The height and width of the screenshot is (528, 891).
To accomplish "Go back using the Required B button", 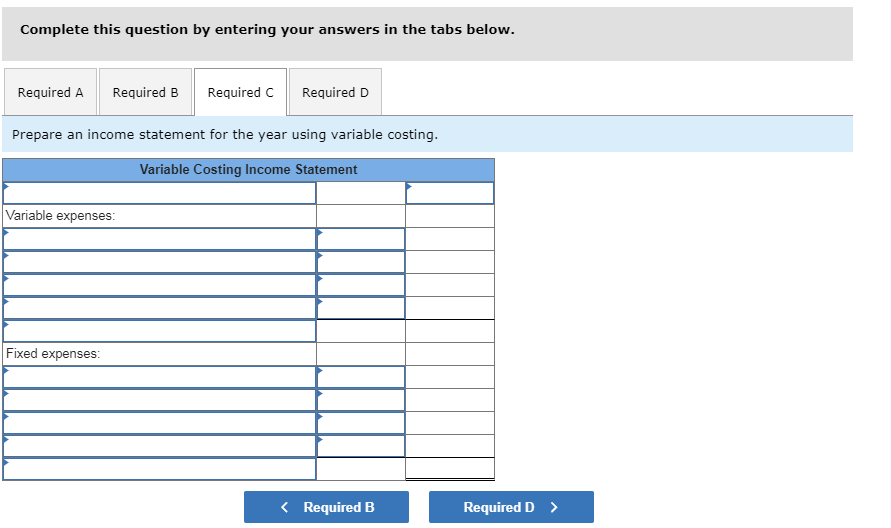I will (x=326, y=507).
